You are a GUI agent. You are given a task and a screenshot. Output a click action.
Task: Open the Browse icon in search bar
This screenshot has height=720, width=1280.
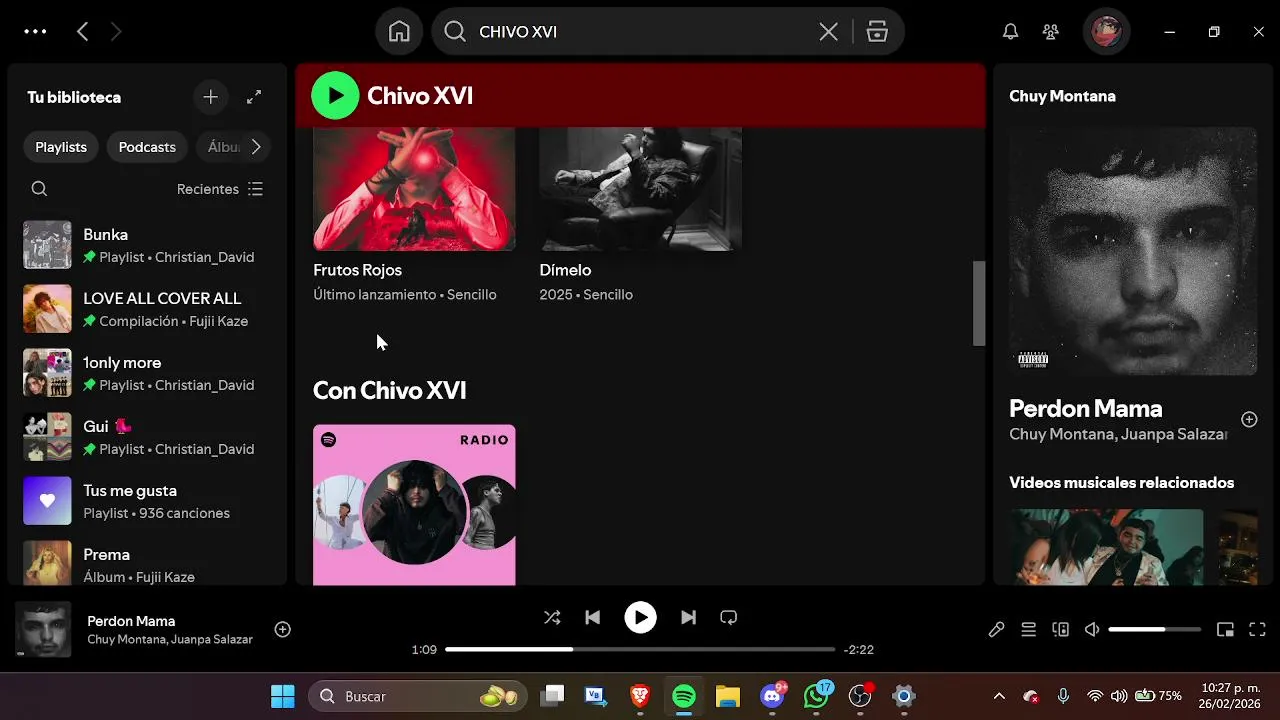pos(877,32)
